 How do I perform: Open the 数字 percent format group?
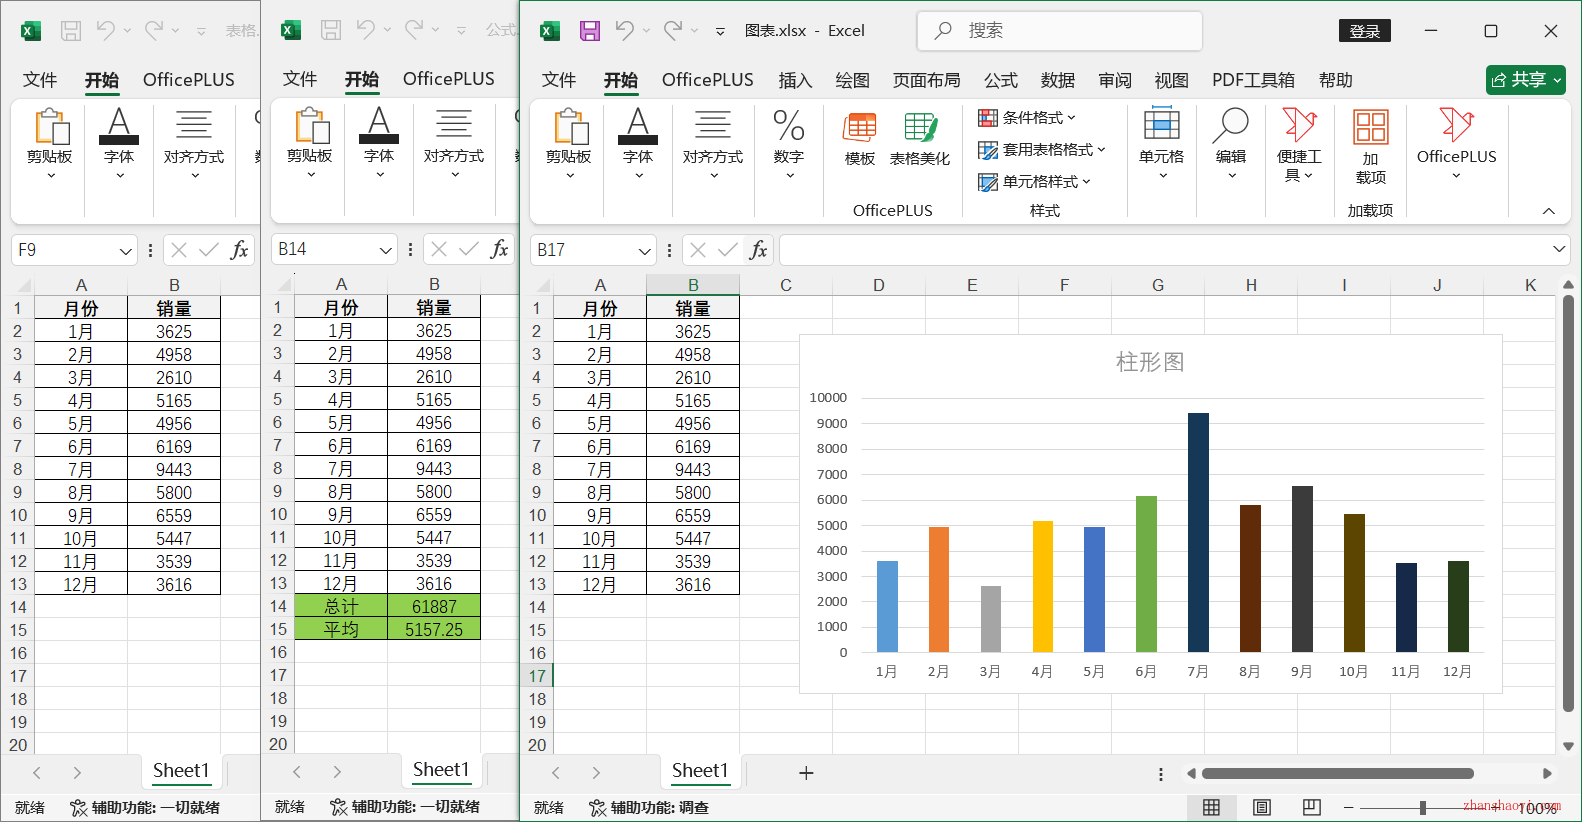tap(789, 145)
